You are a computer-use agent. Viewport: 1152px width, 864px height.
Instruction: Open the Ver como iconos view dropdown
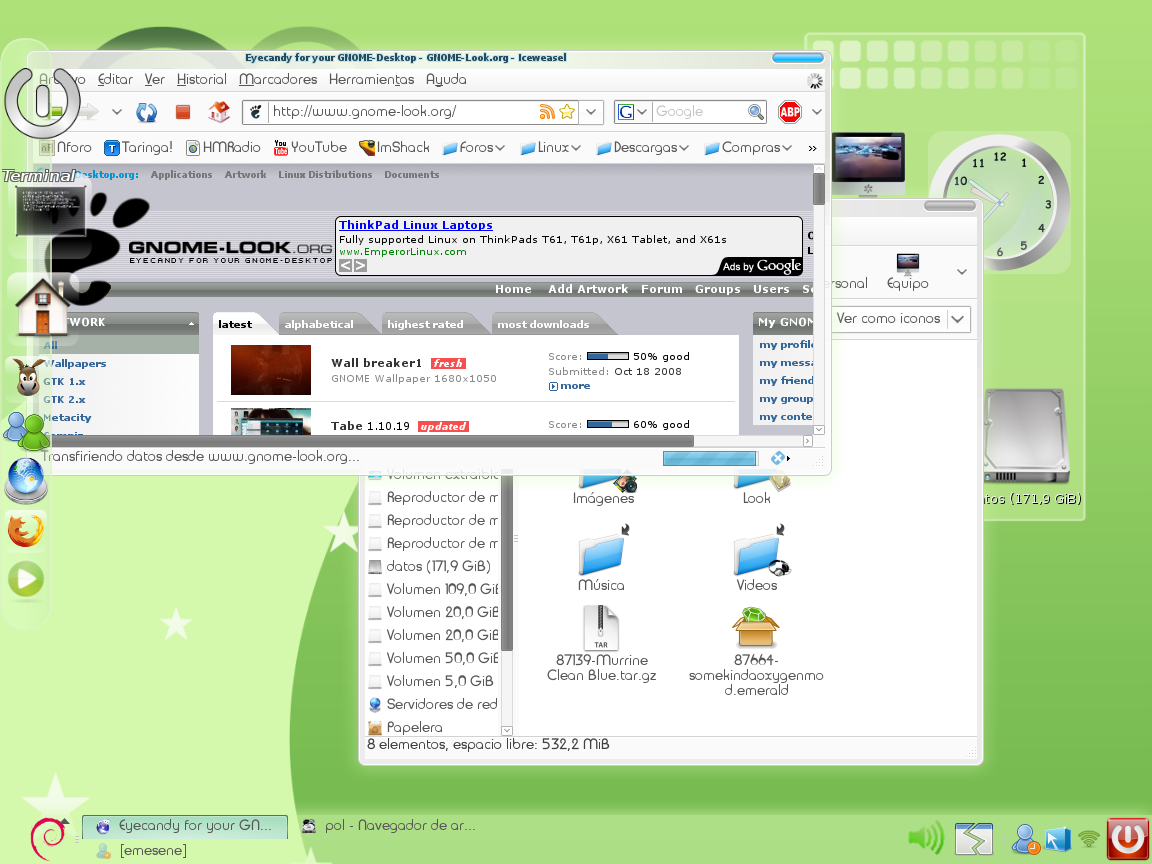[x=901, y=319]
